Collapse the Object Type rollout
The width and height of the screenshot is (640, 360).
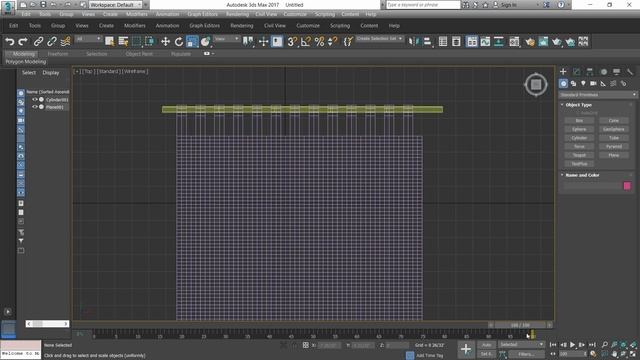pyautogui.click(x=578, y=105)
